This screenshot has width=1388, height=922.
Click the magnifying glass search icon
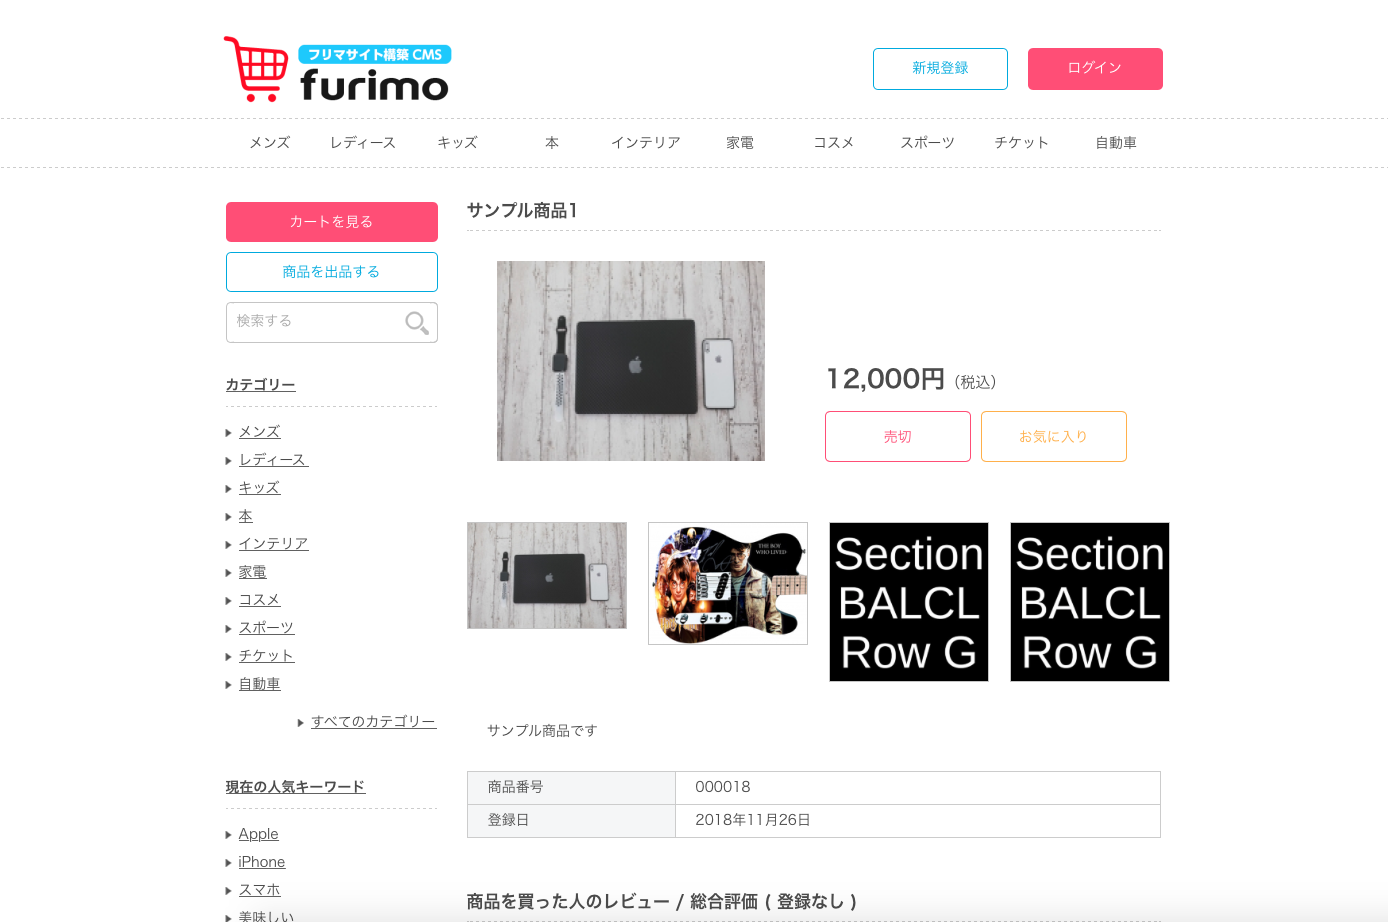pyautogui.click(x=416, y=322)
